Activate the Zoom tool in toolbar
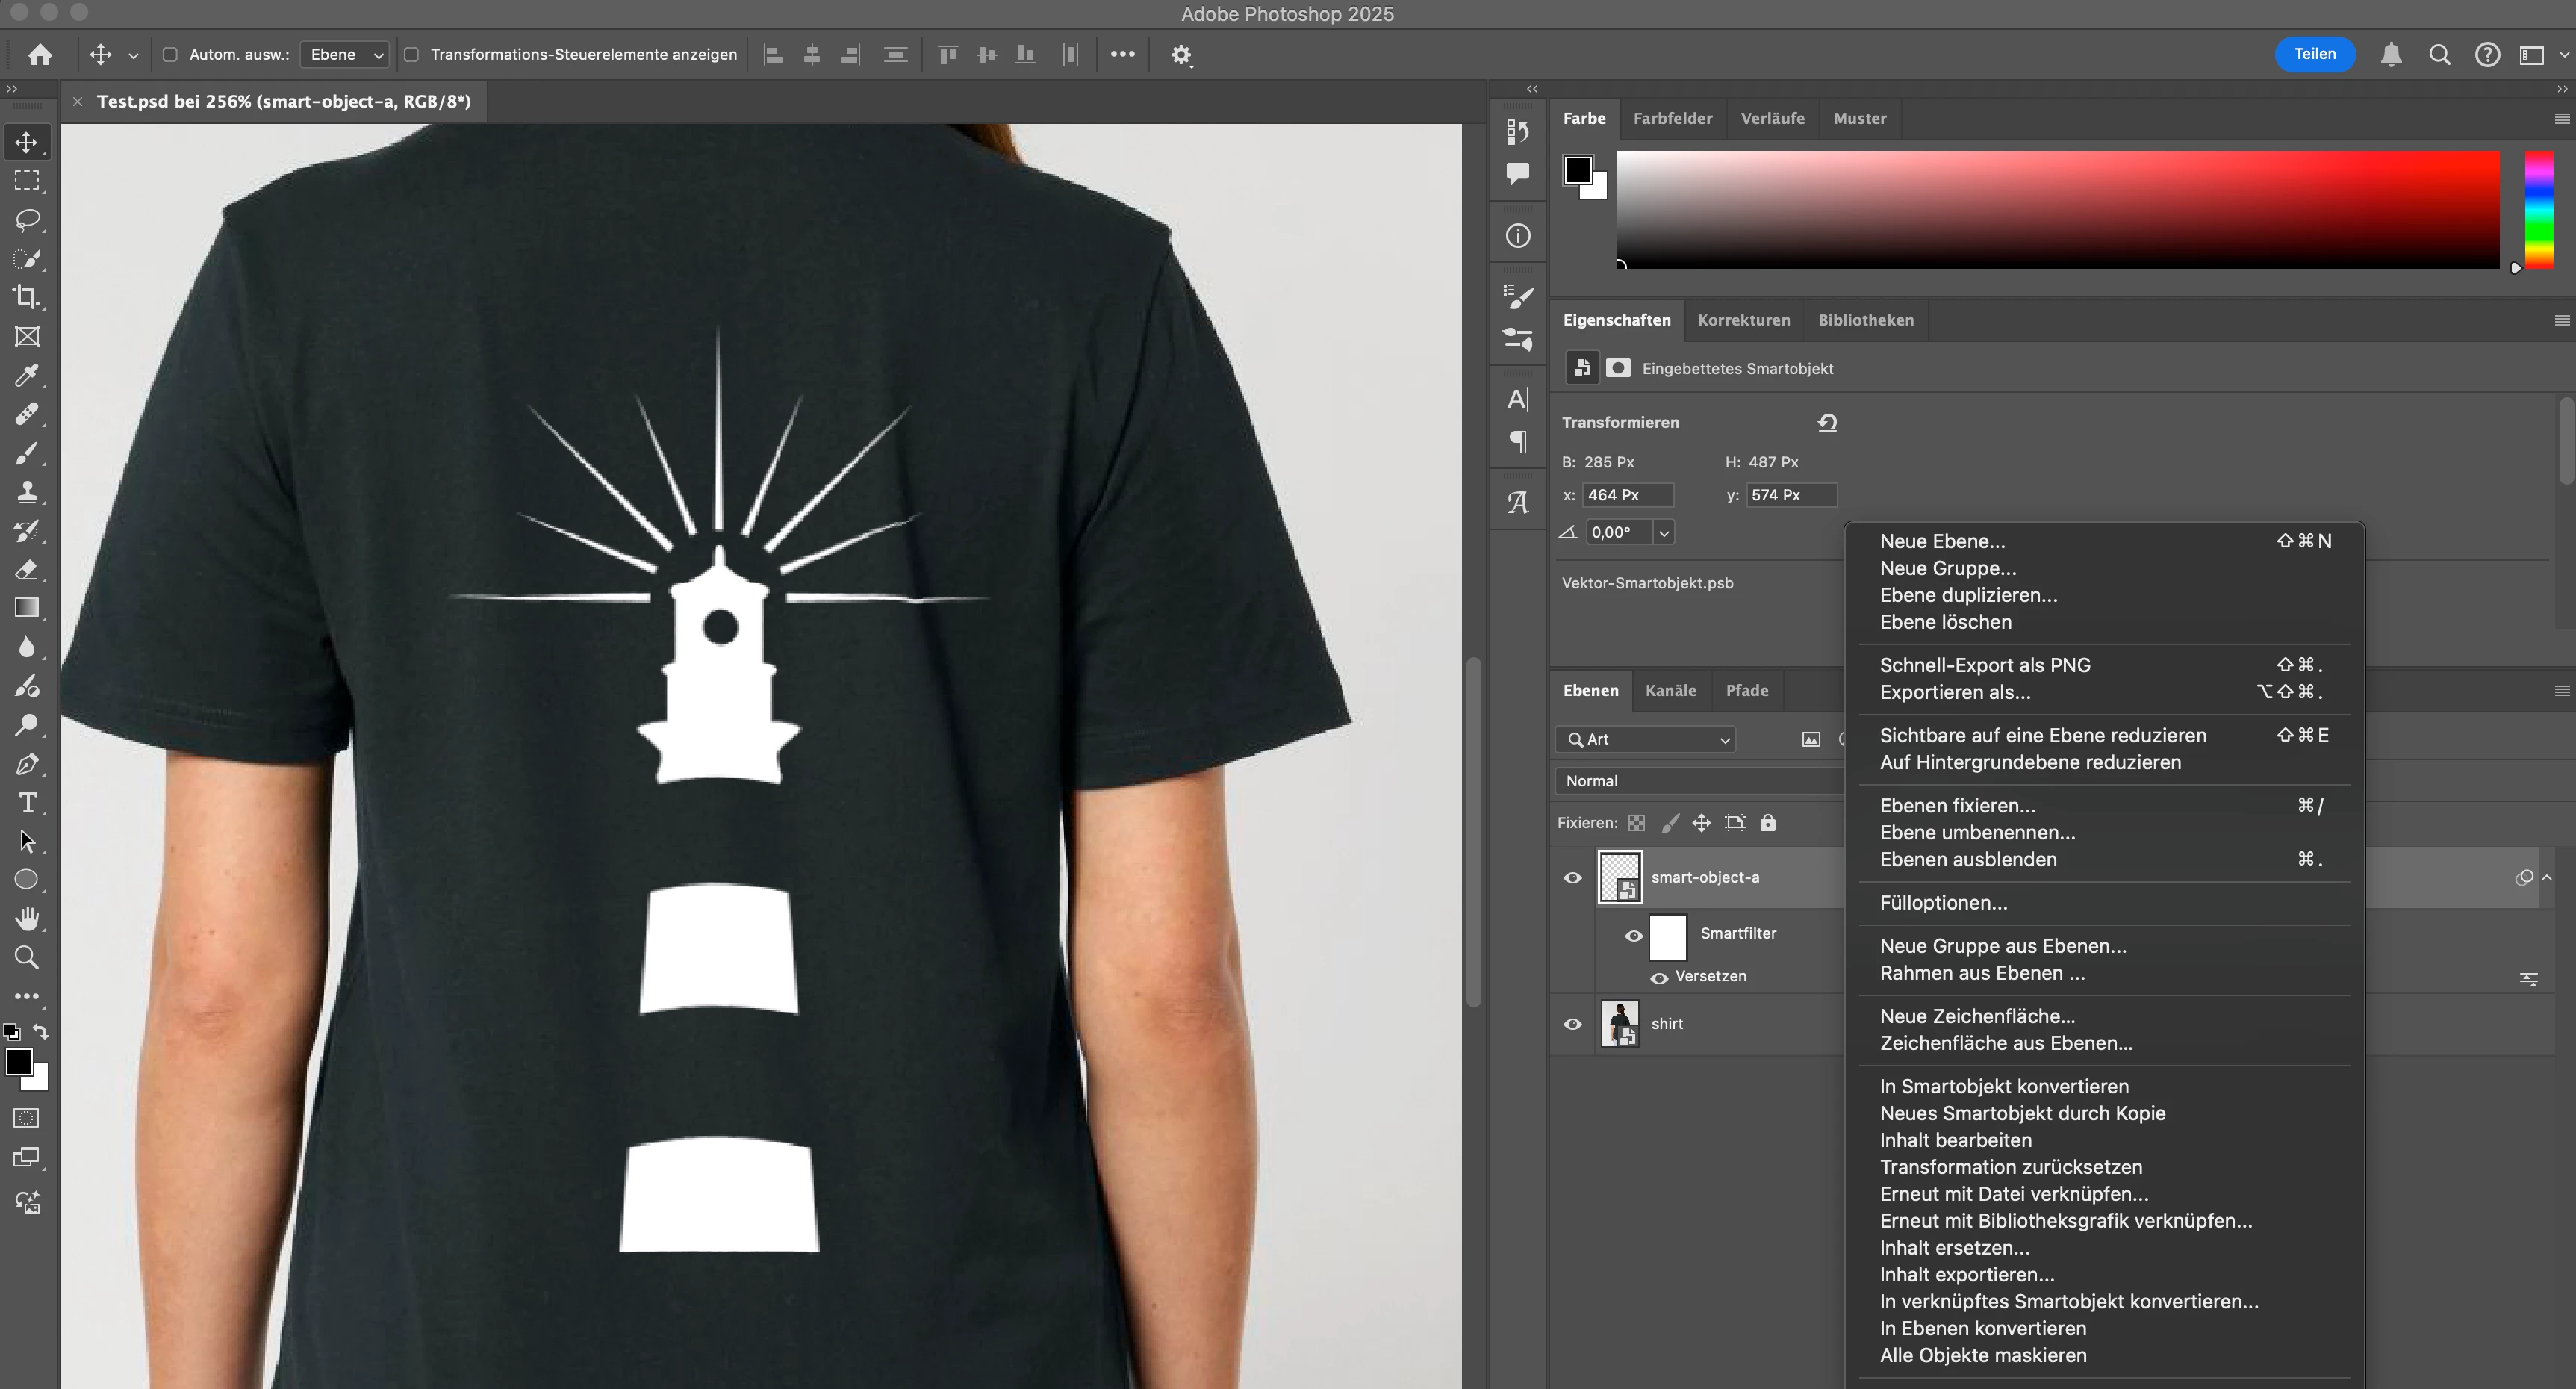Screen dimensions: 2576x1389 point(27,958)
